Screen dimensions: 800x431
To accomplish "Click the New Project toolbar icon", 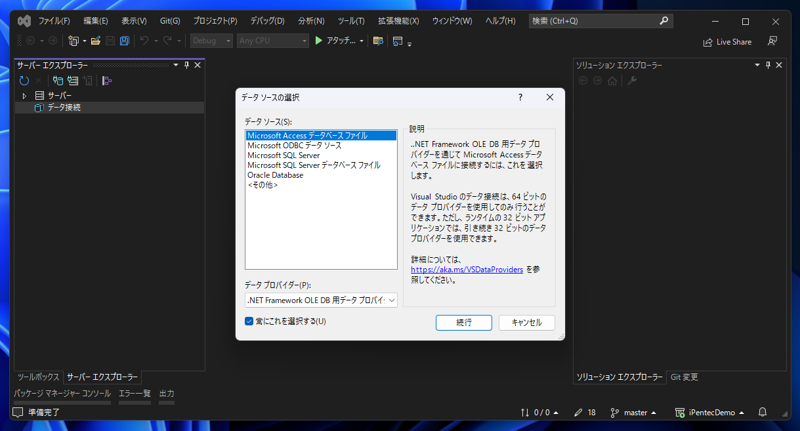I will [73, 41].
